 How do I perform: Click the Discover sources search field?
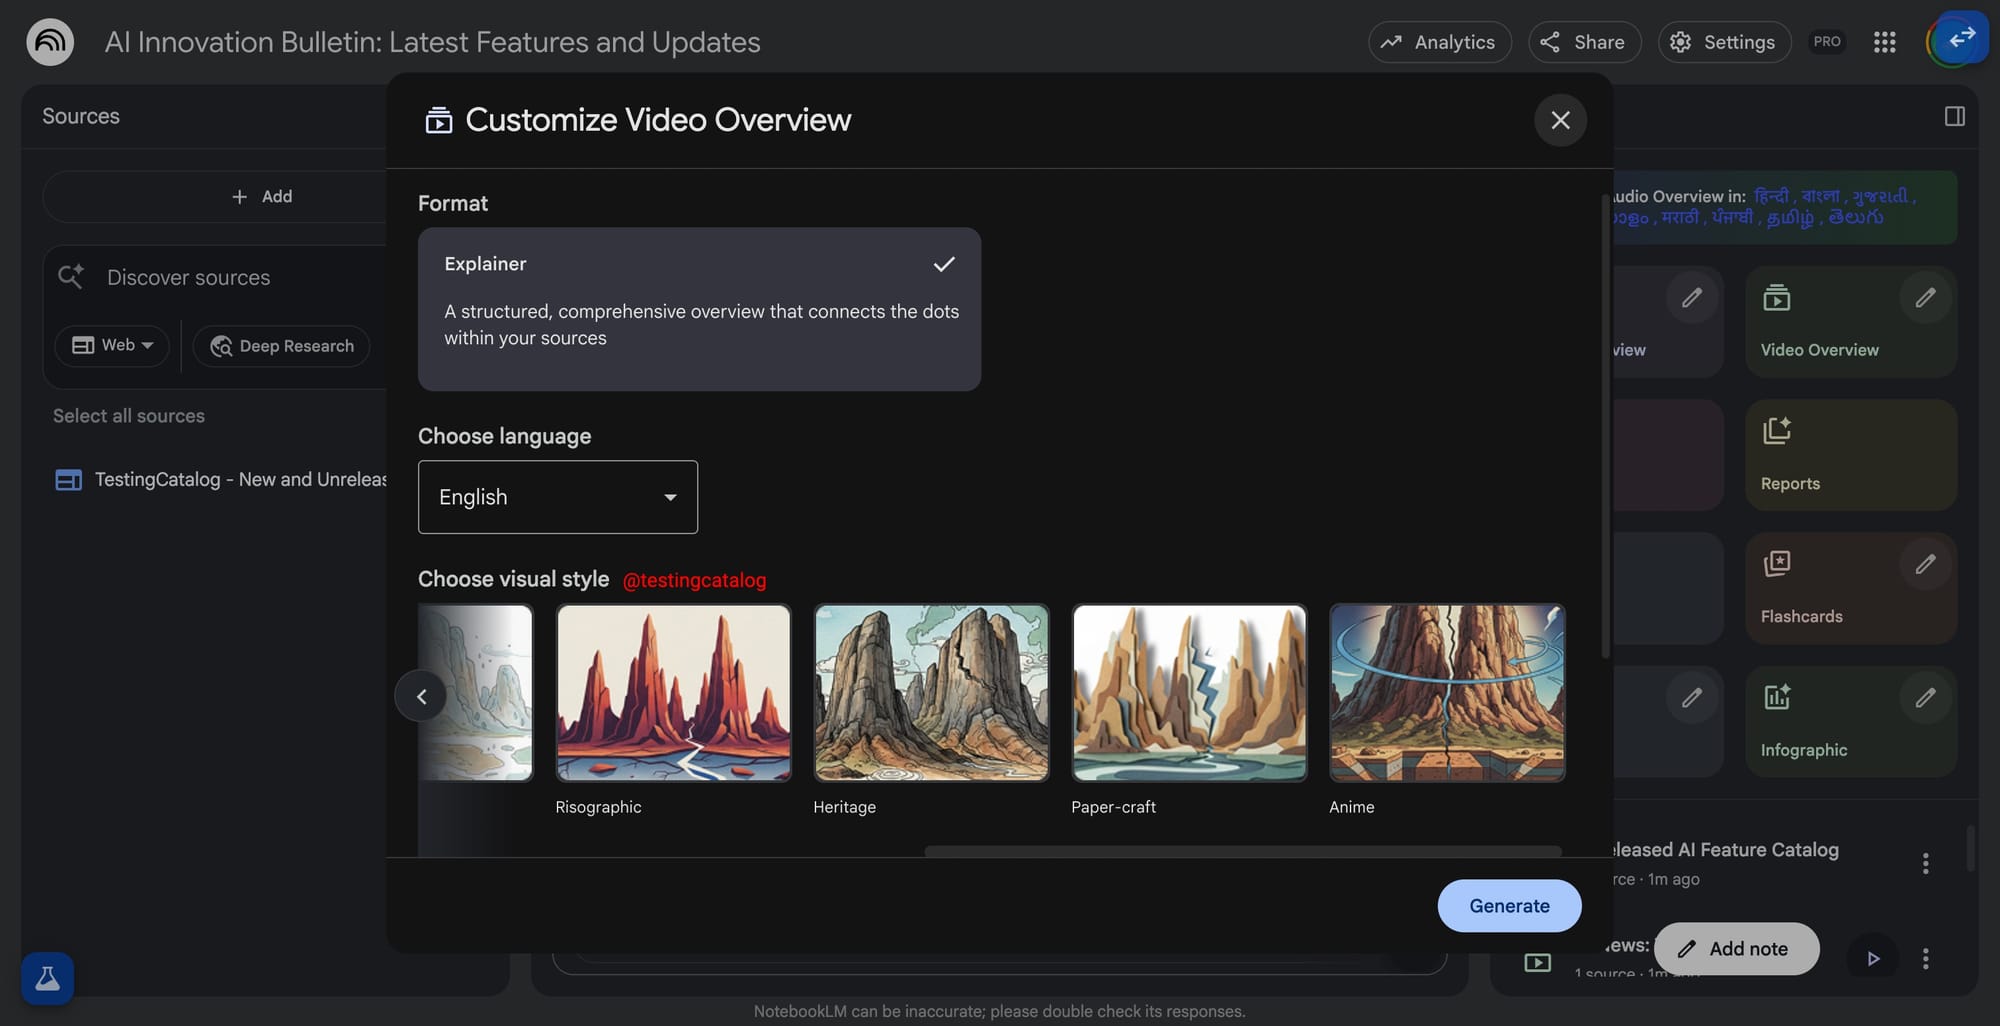[188, 277]
